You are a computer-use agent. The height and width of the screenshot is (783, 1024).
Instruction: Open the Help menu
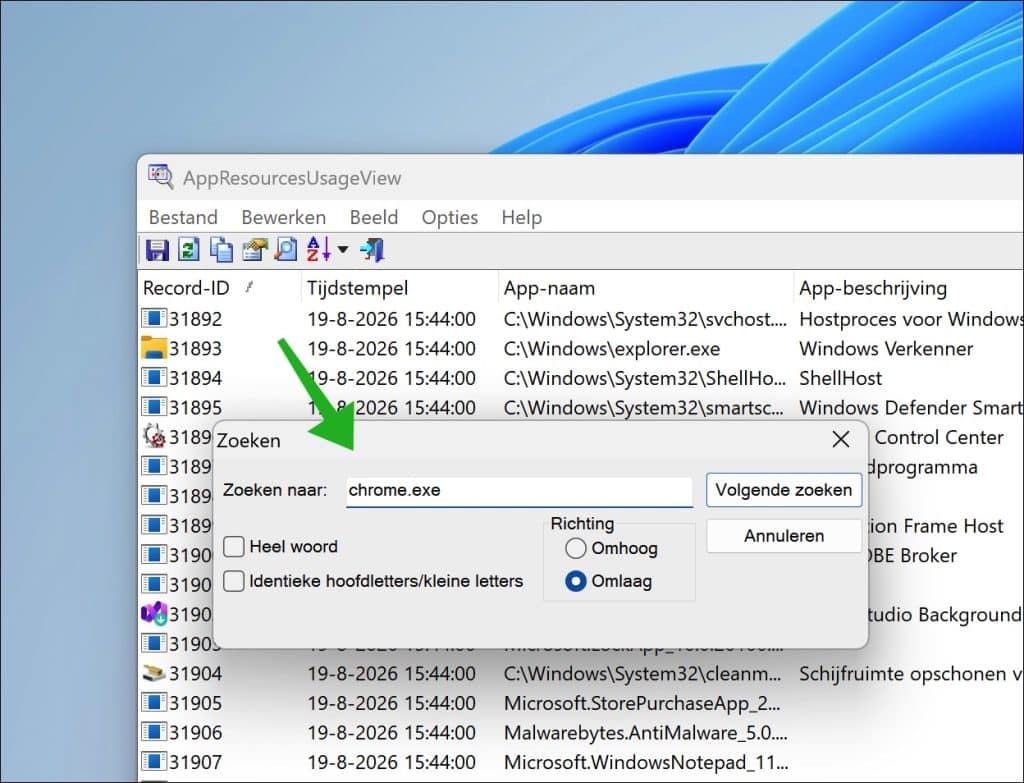[522, 217]
